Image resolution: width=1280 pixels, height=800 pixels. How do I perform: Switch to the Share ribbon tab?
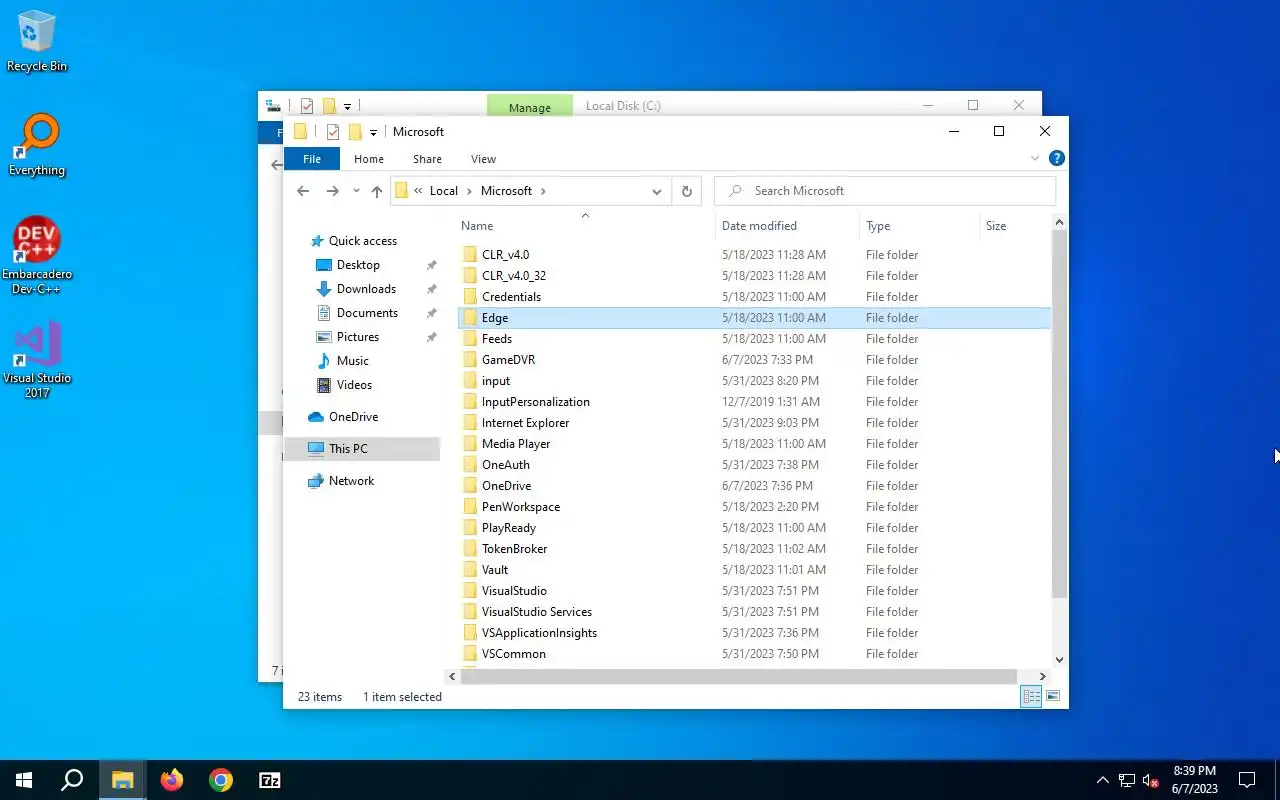pos(427,159)
